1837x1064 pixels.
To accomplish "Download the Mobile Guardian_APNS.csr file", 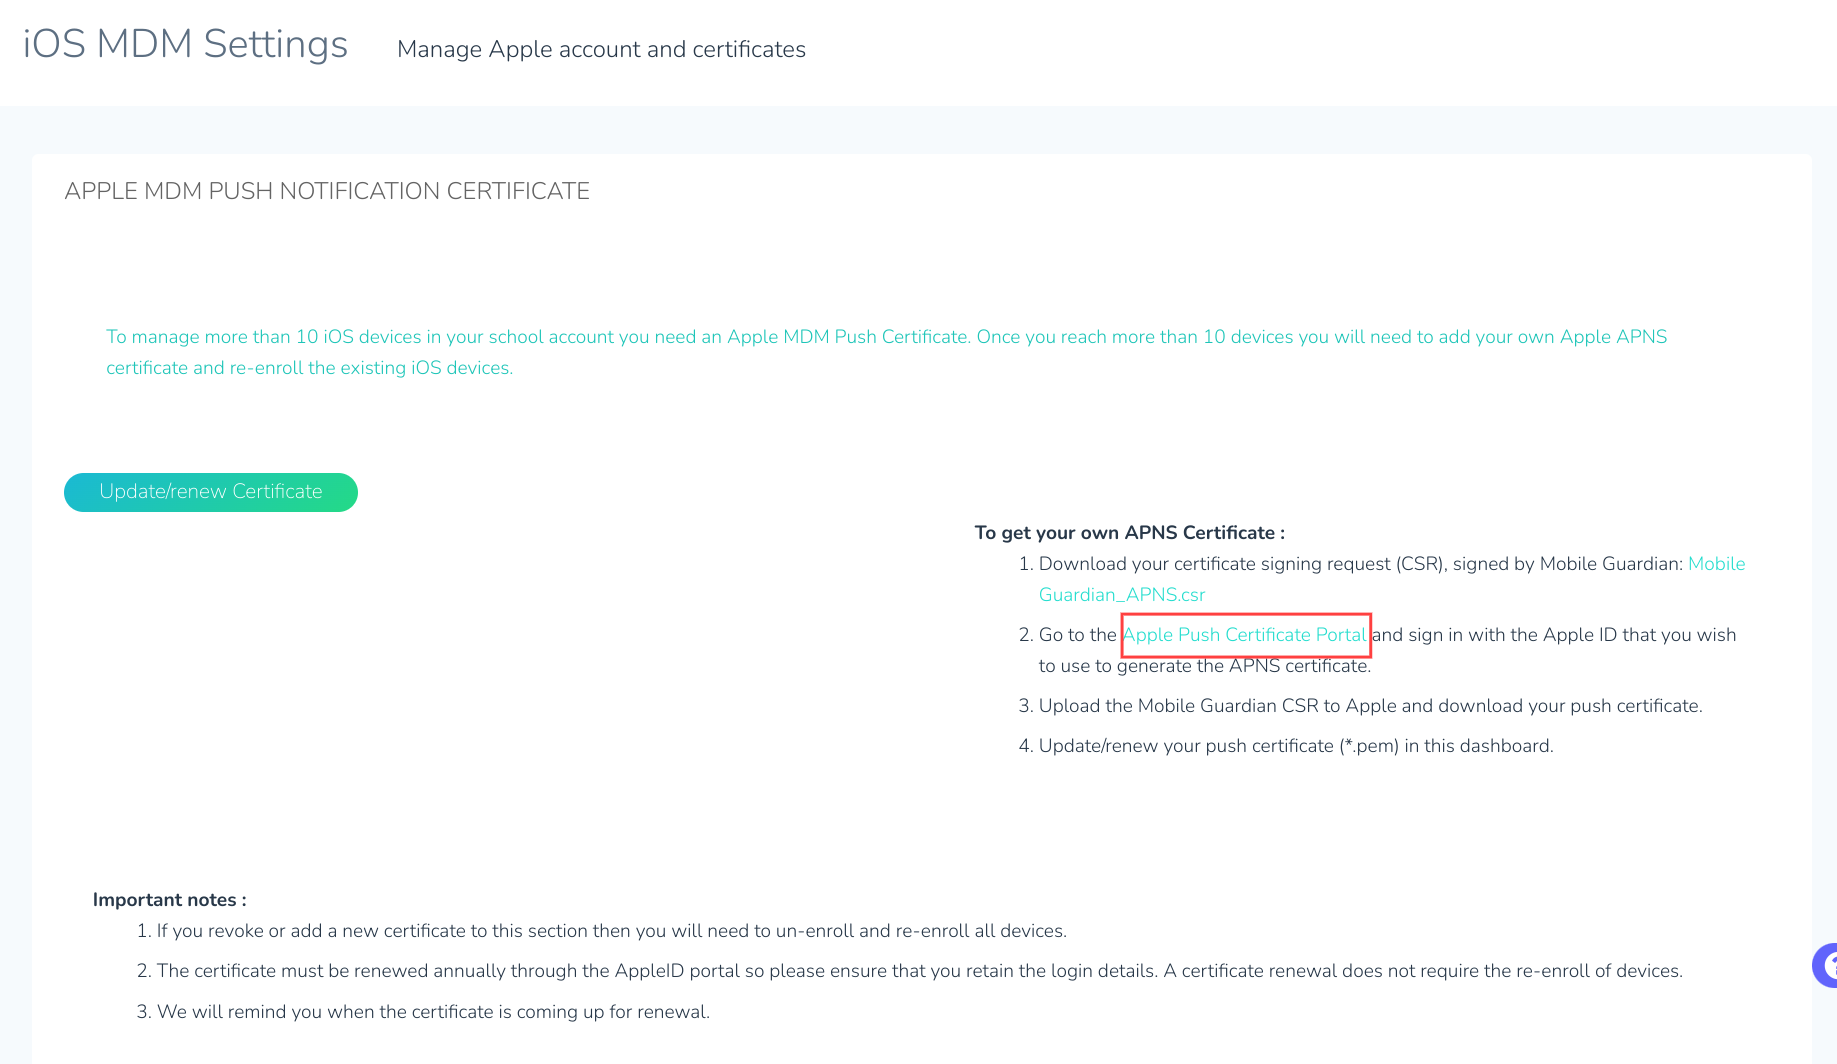I will 1122,595.
